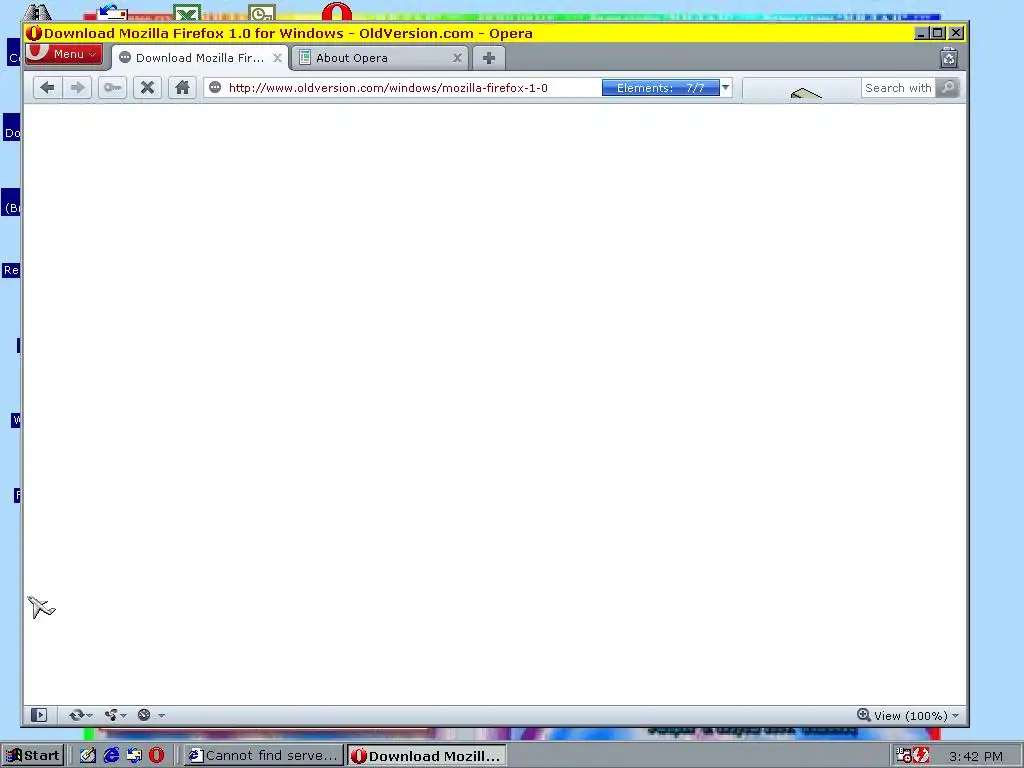Click the Excel desktop icon behind Opera

pyautogui.click(x=187, y=12)
